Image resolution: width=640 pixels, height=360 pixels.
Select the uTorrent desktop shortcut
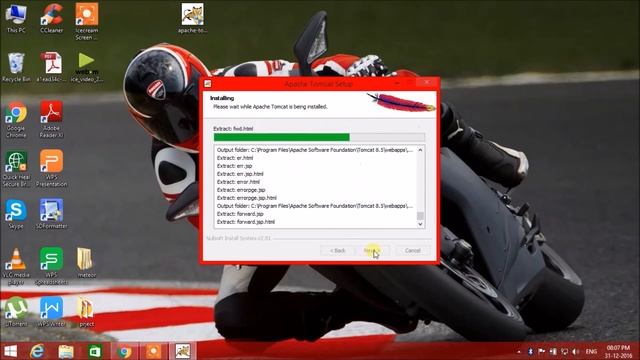pyautogui.click(x=16, y=312)
